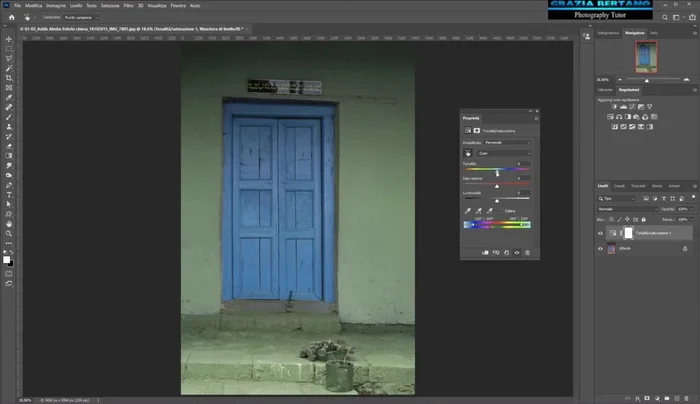Select the Move tool
The width and height of the screenshot is (700, 404).
click(8, 39)
